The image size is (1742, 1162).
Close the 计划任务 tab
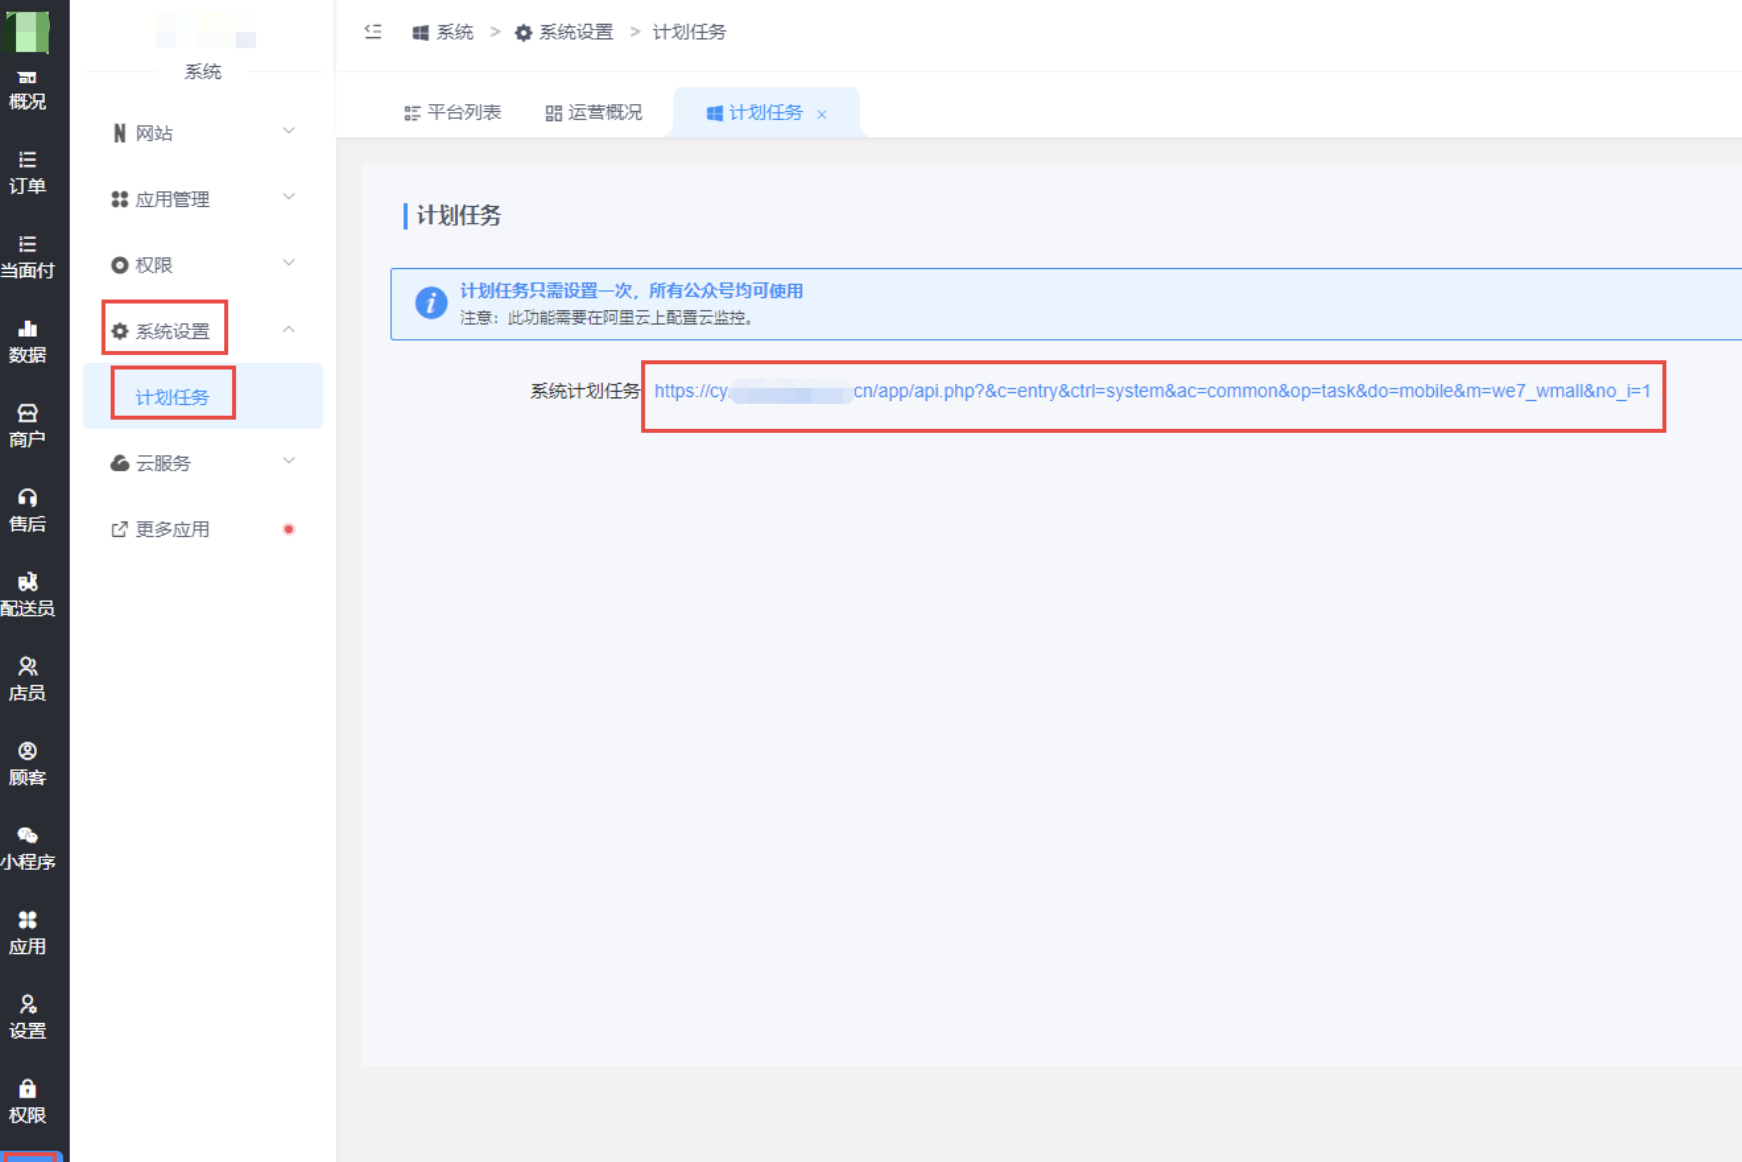click(x=822, y=114)
